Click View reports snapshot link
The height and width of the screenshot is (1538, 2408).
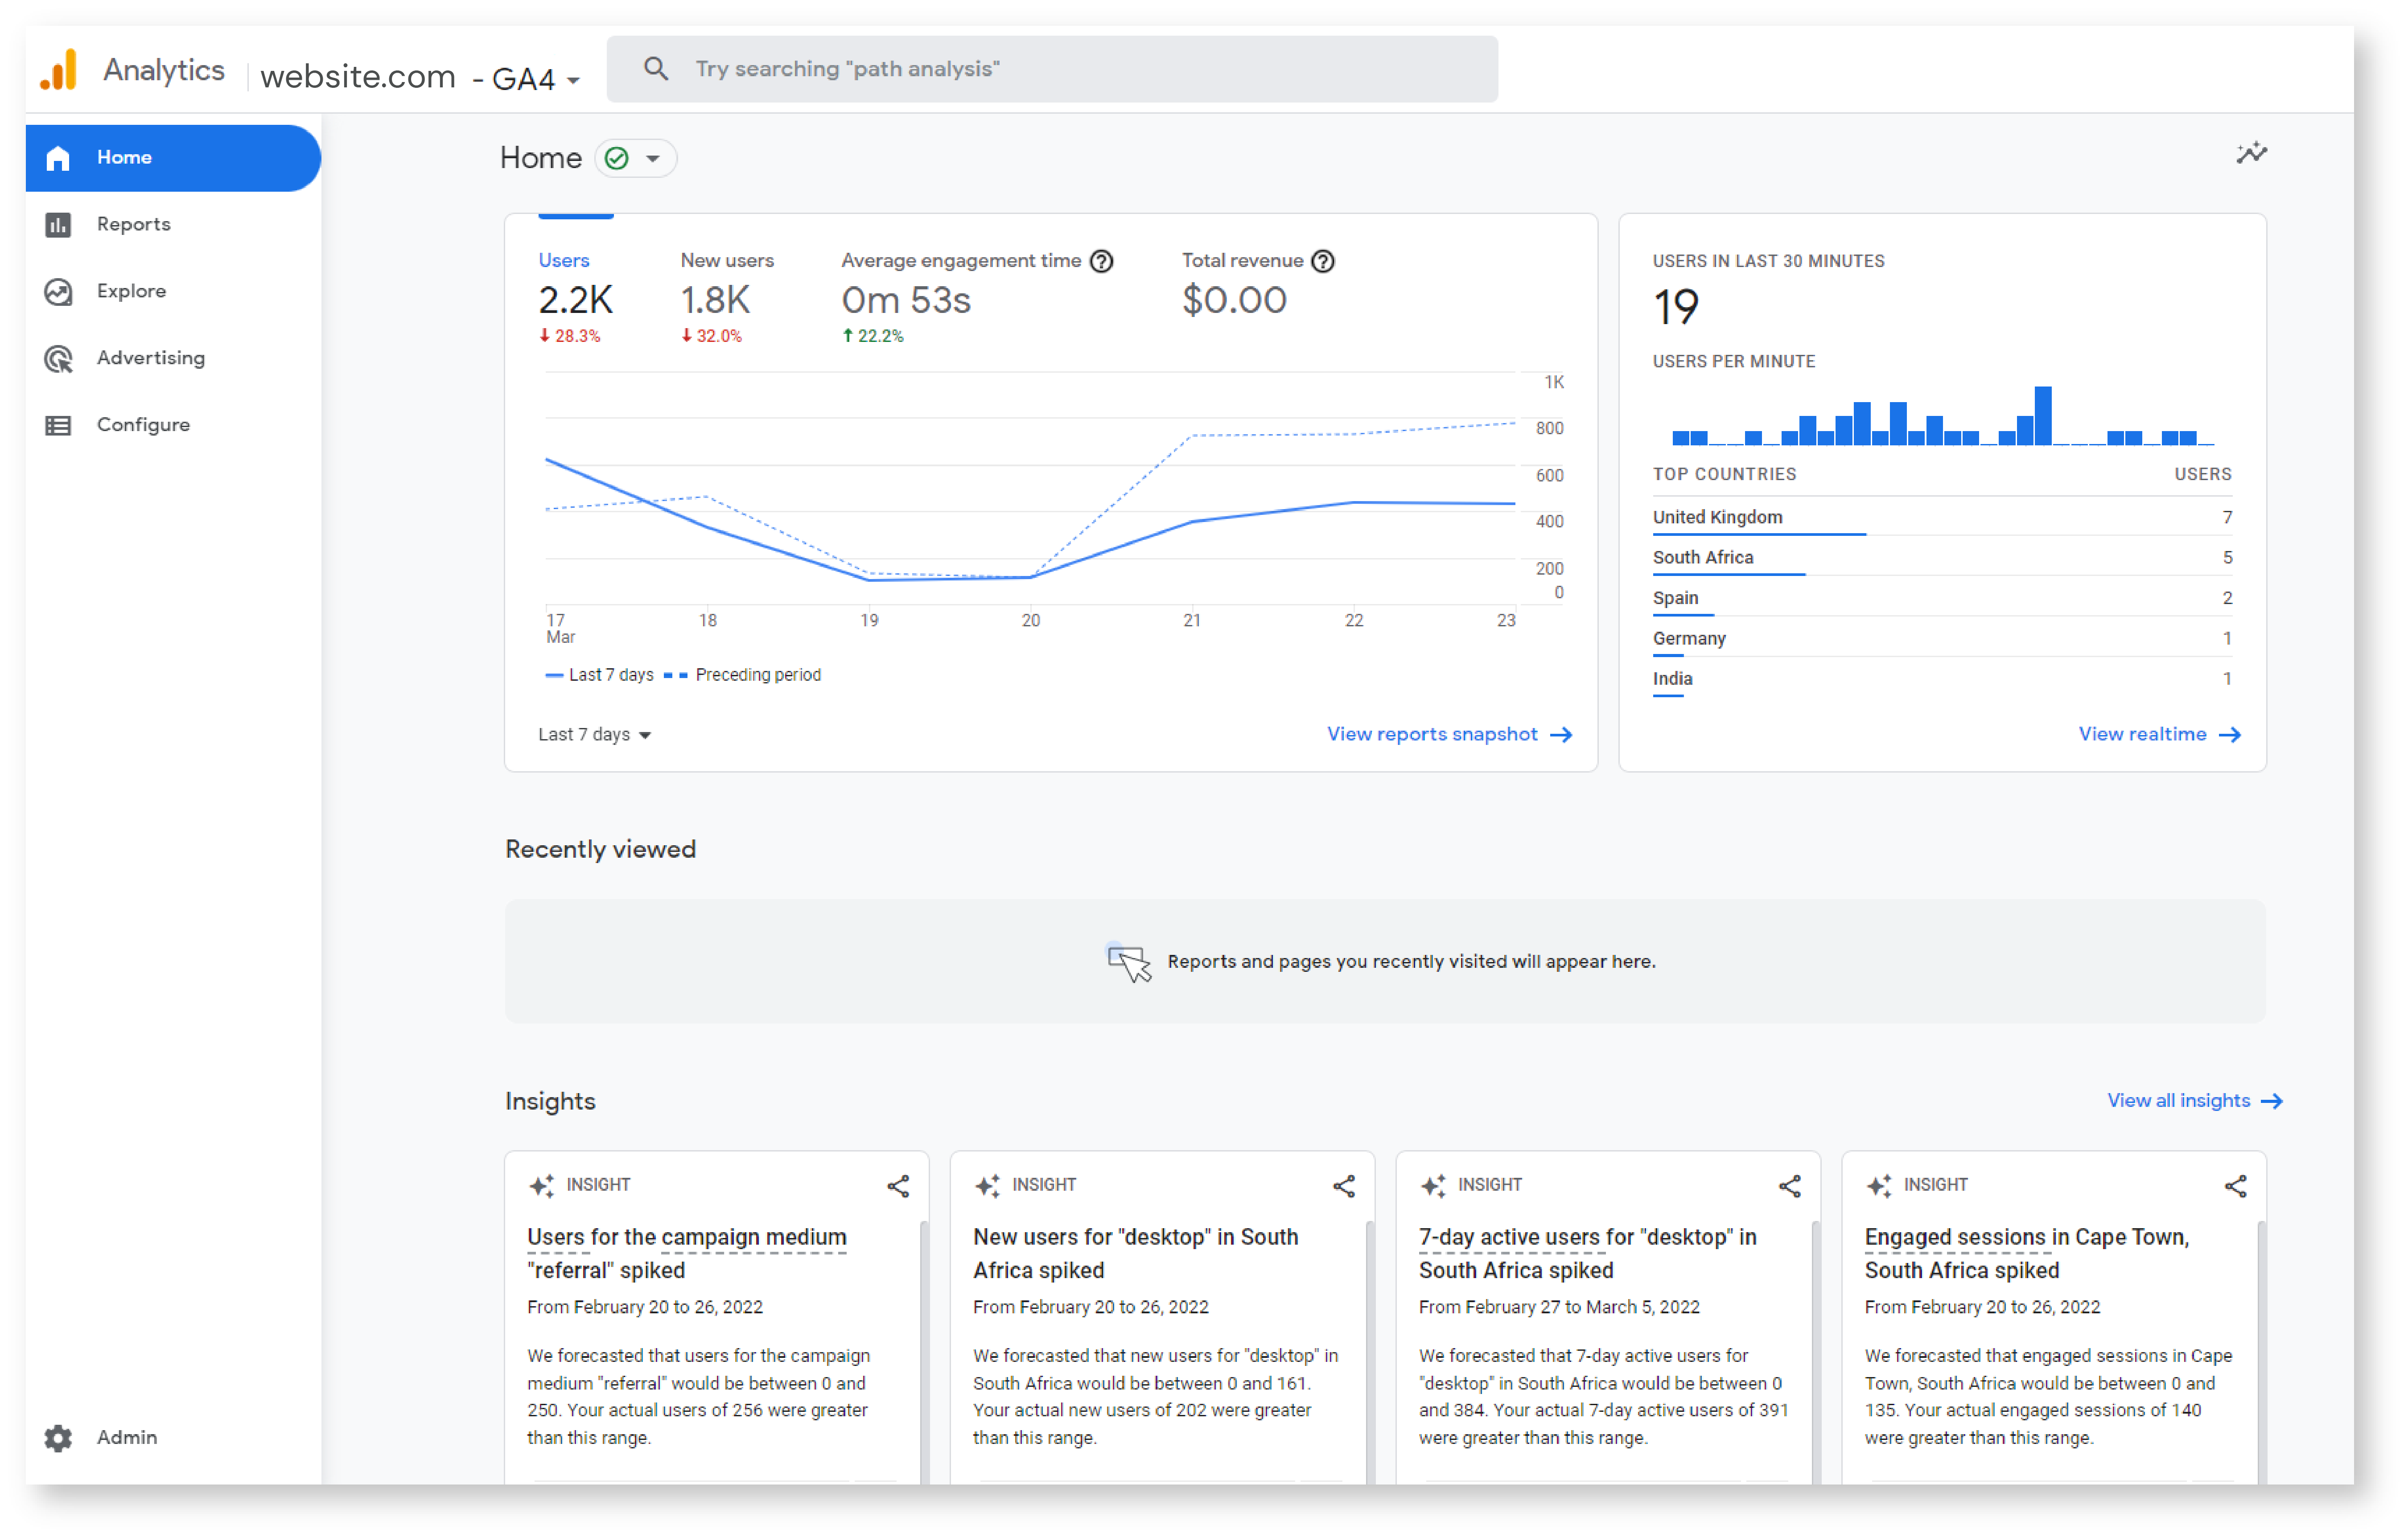click(x=1449, y=735)
